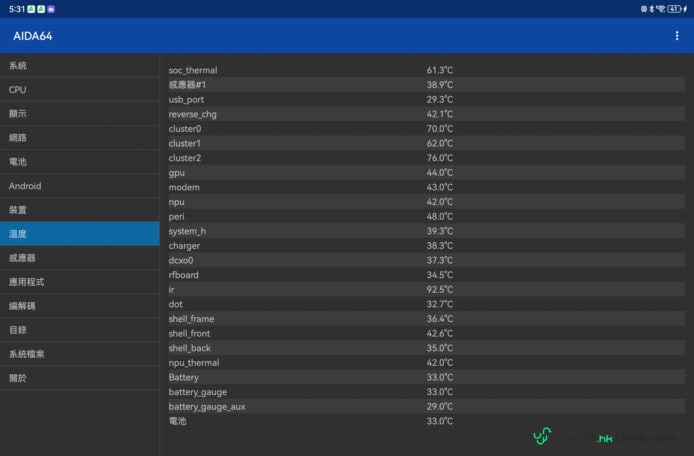
Task: Open the 感應器 section
Action: click(79, 258)
